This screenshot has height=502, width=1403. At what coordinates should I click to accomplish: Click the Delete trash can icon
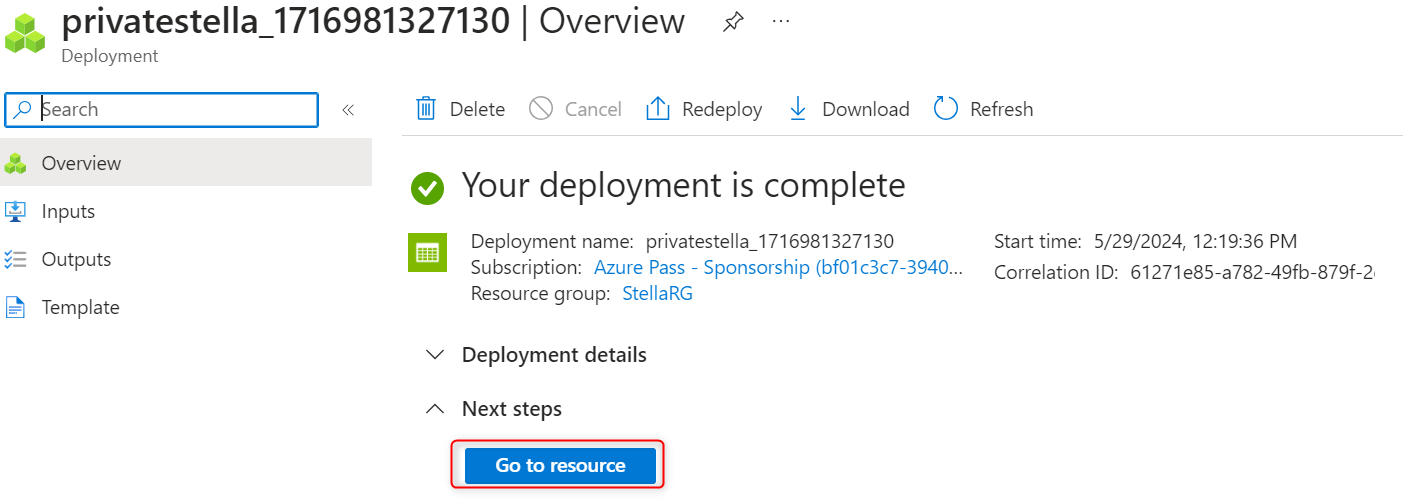(x=426, y=109)
